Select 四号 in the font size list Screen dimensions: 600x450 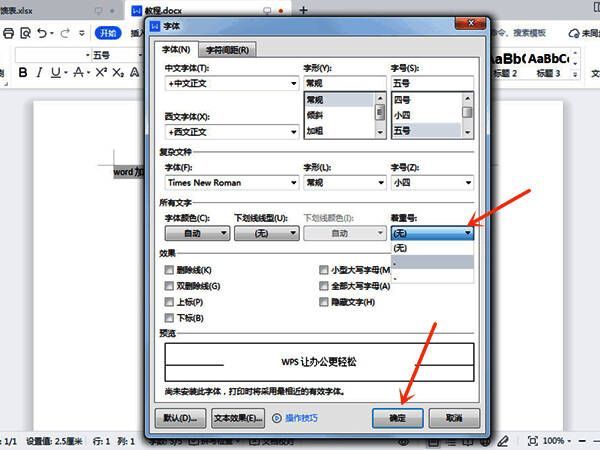(x=424, y=101)
